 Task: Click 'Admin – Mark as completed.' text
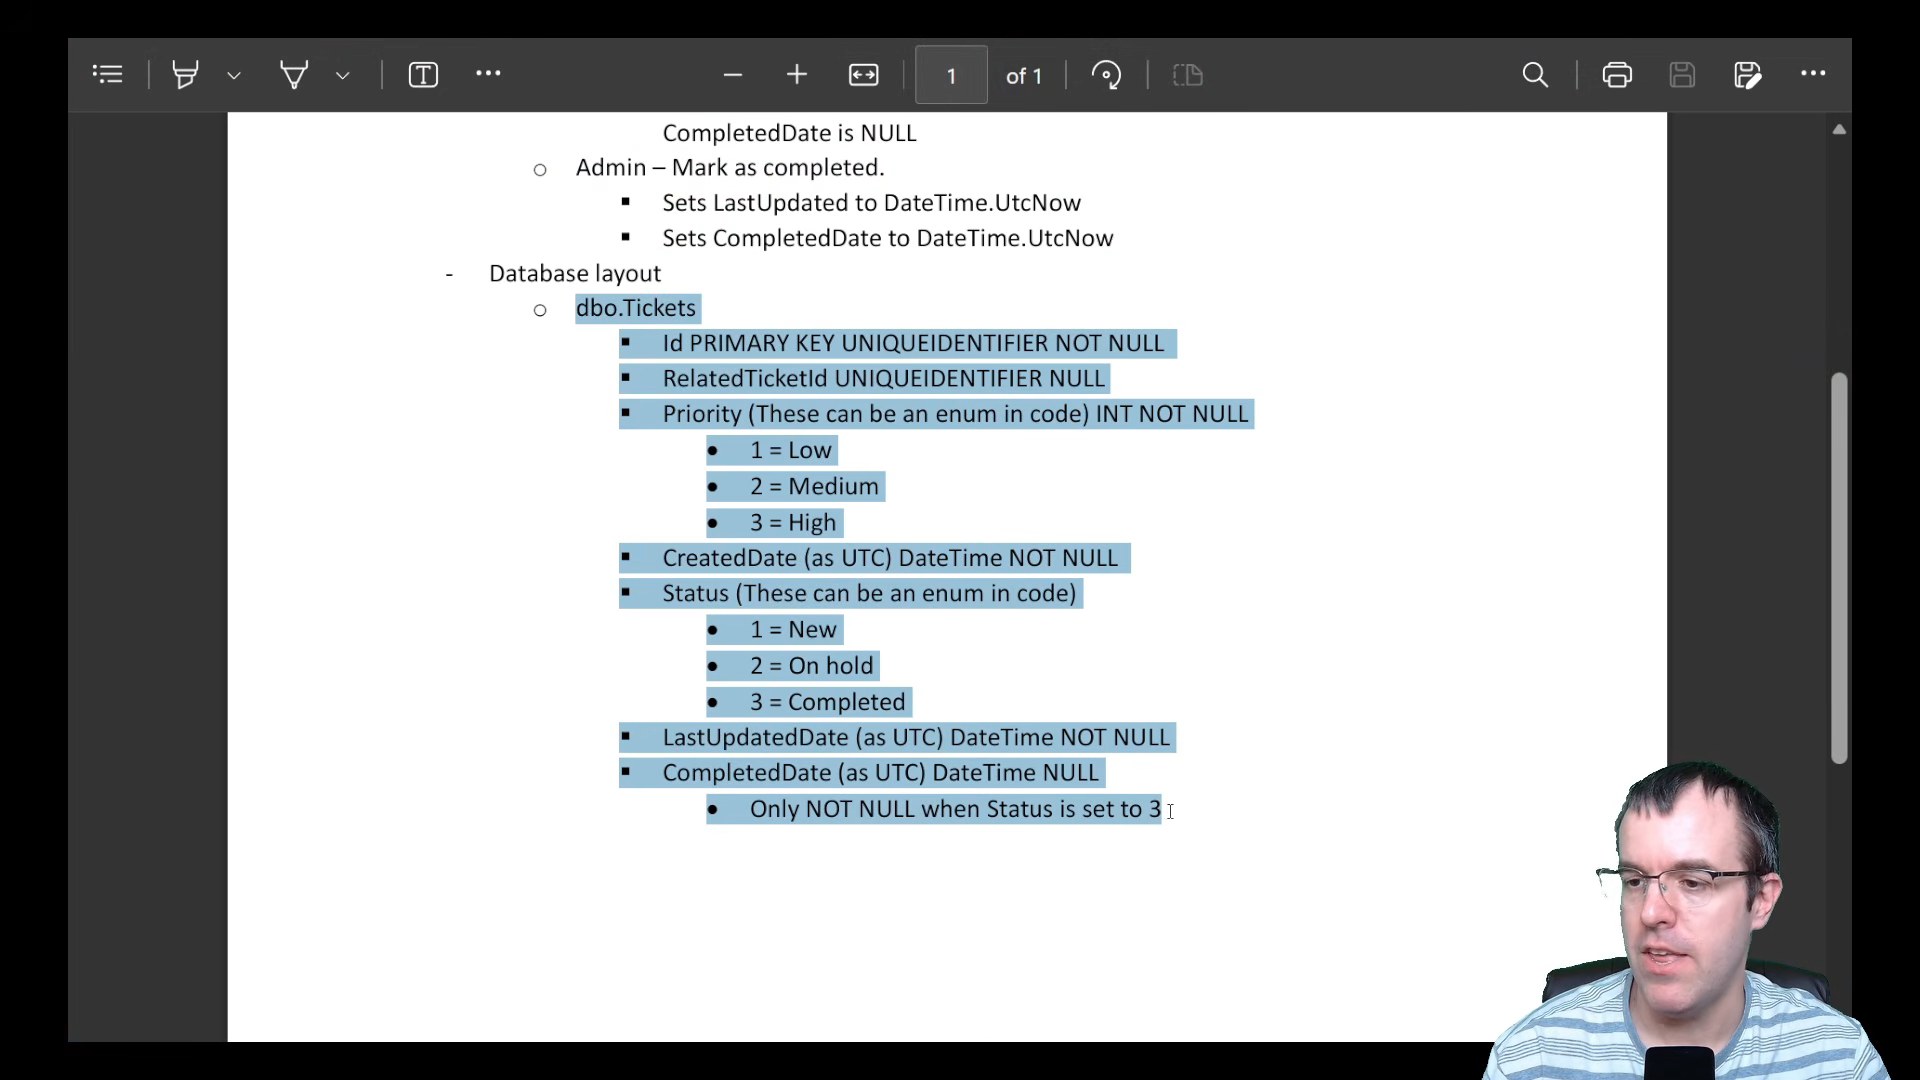tap(730, 168)
